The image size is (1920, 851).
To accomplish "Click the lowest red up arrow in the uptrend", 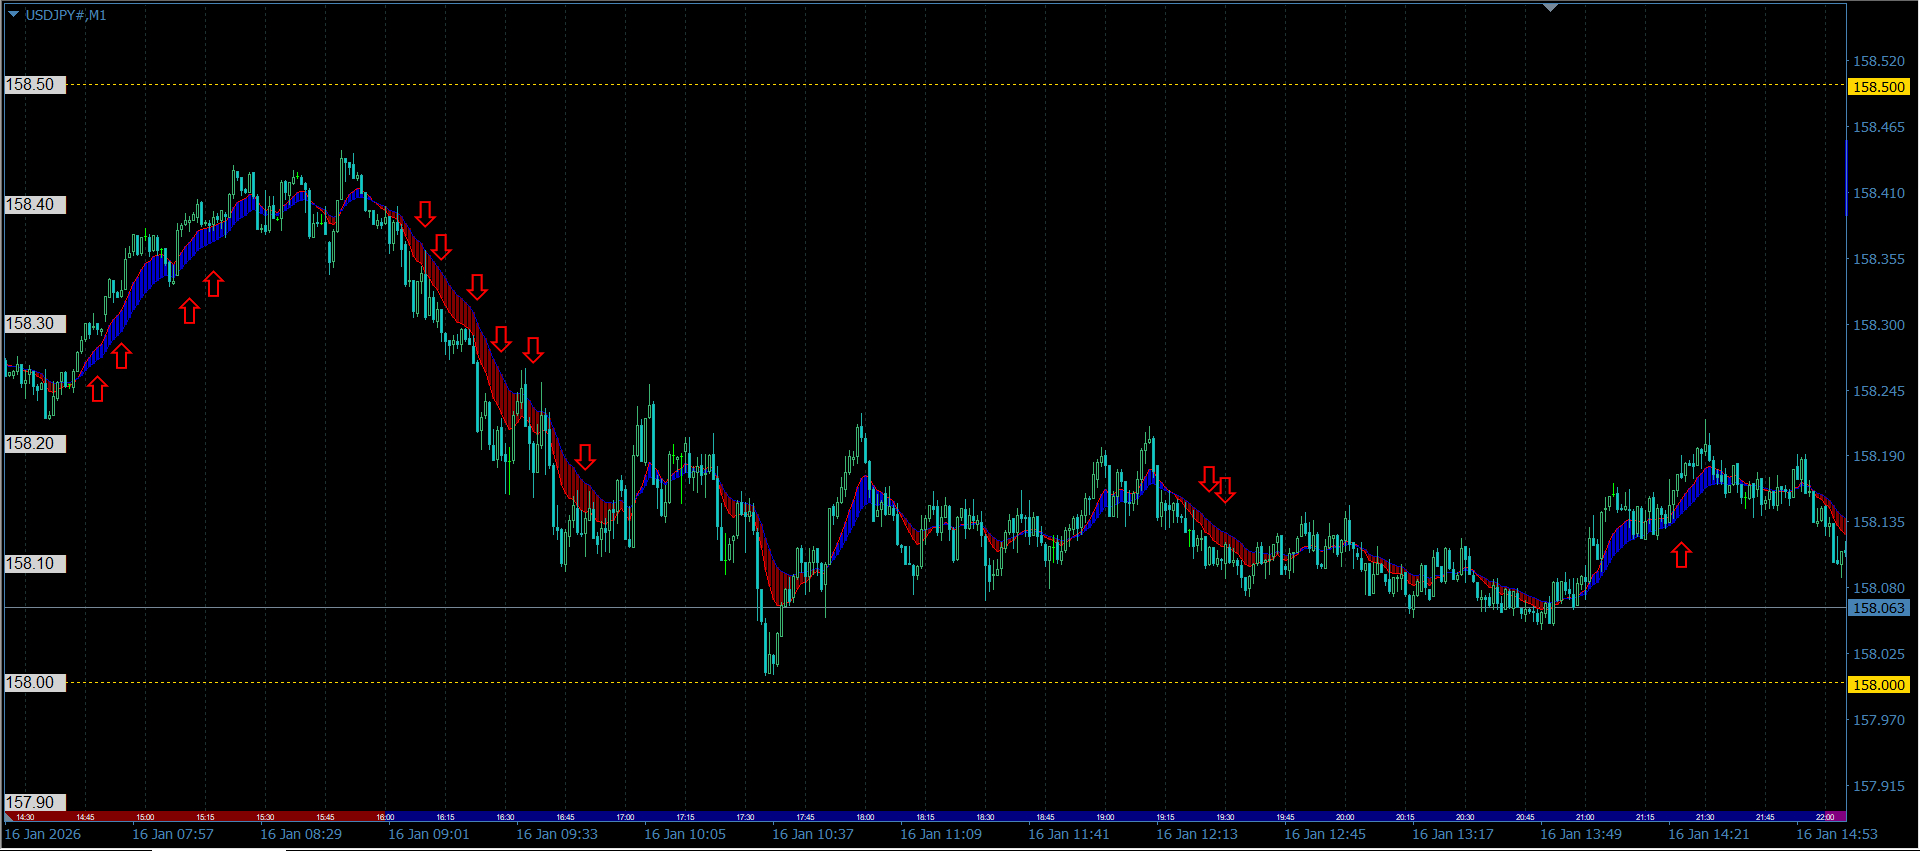I will pos(97,389).
